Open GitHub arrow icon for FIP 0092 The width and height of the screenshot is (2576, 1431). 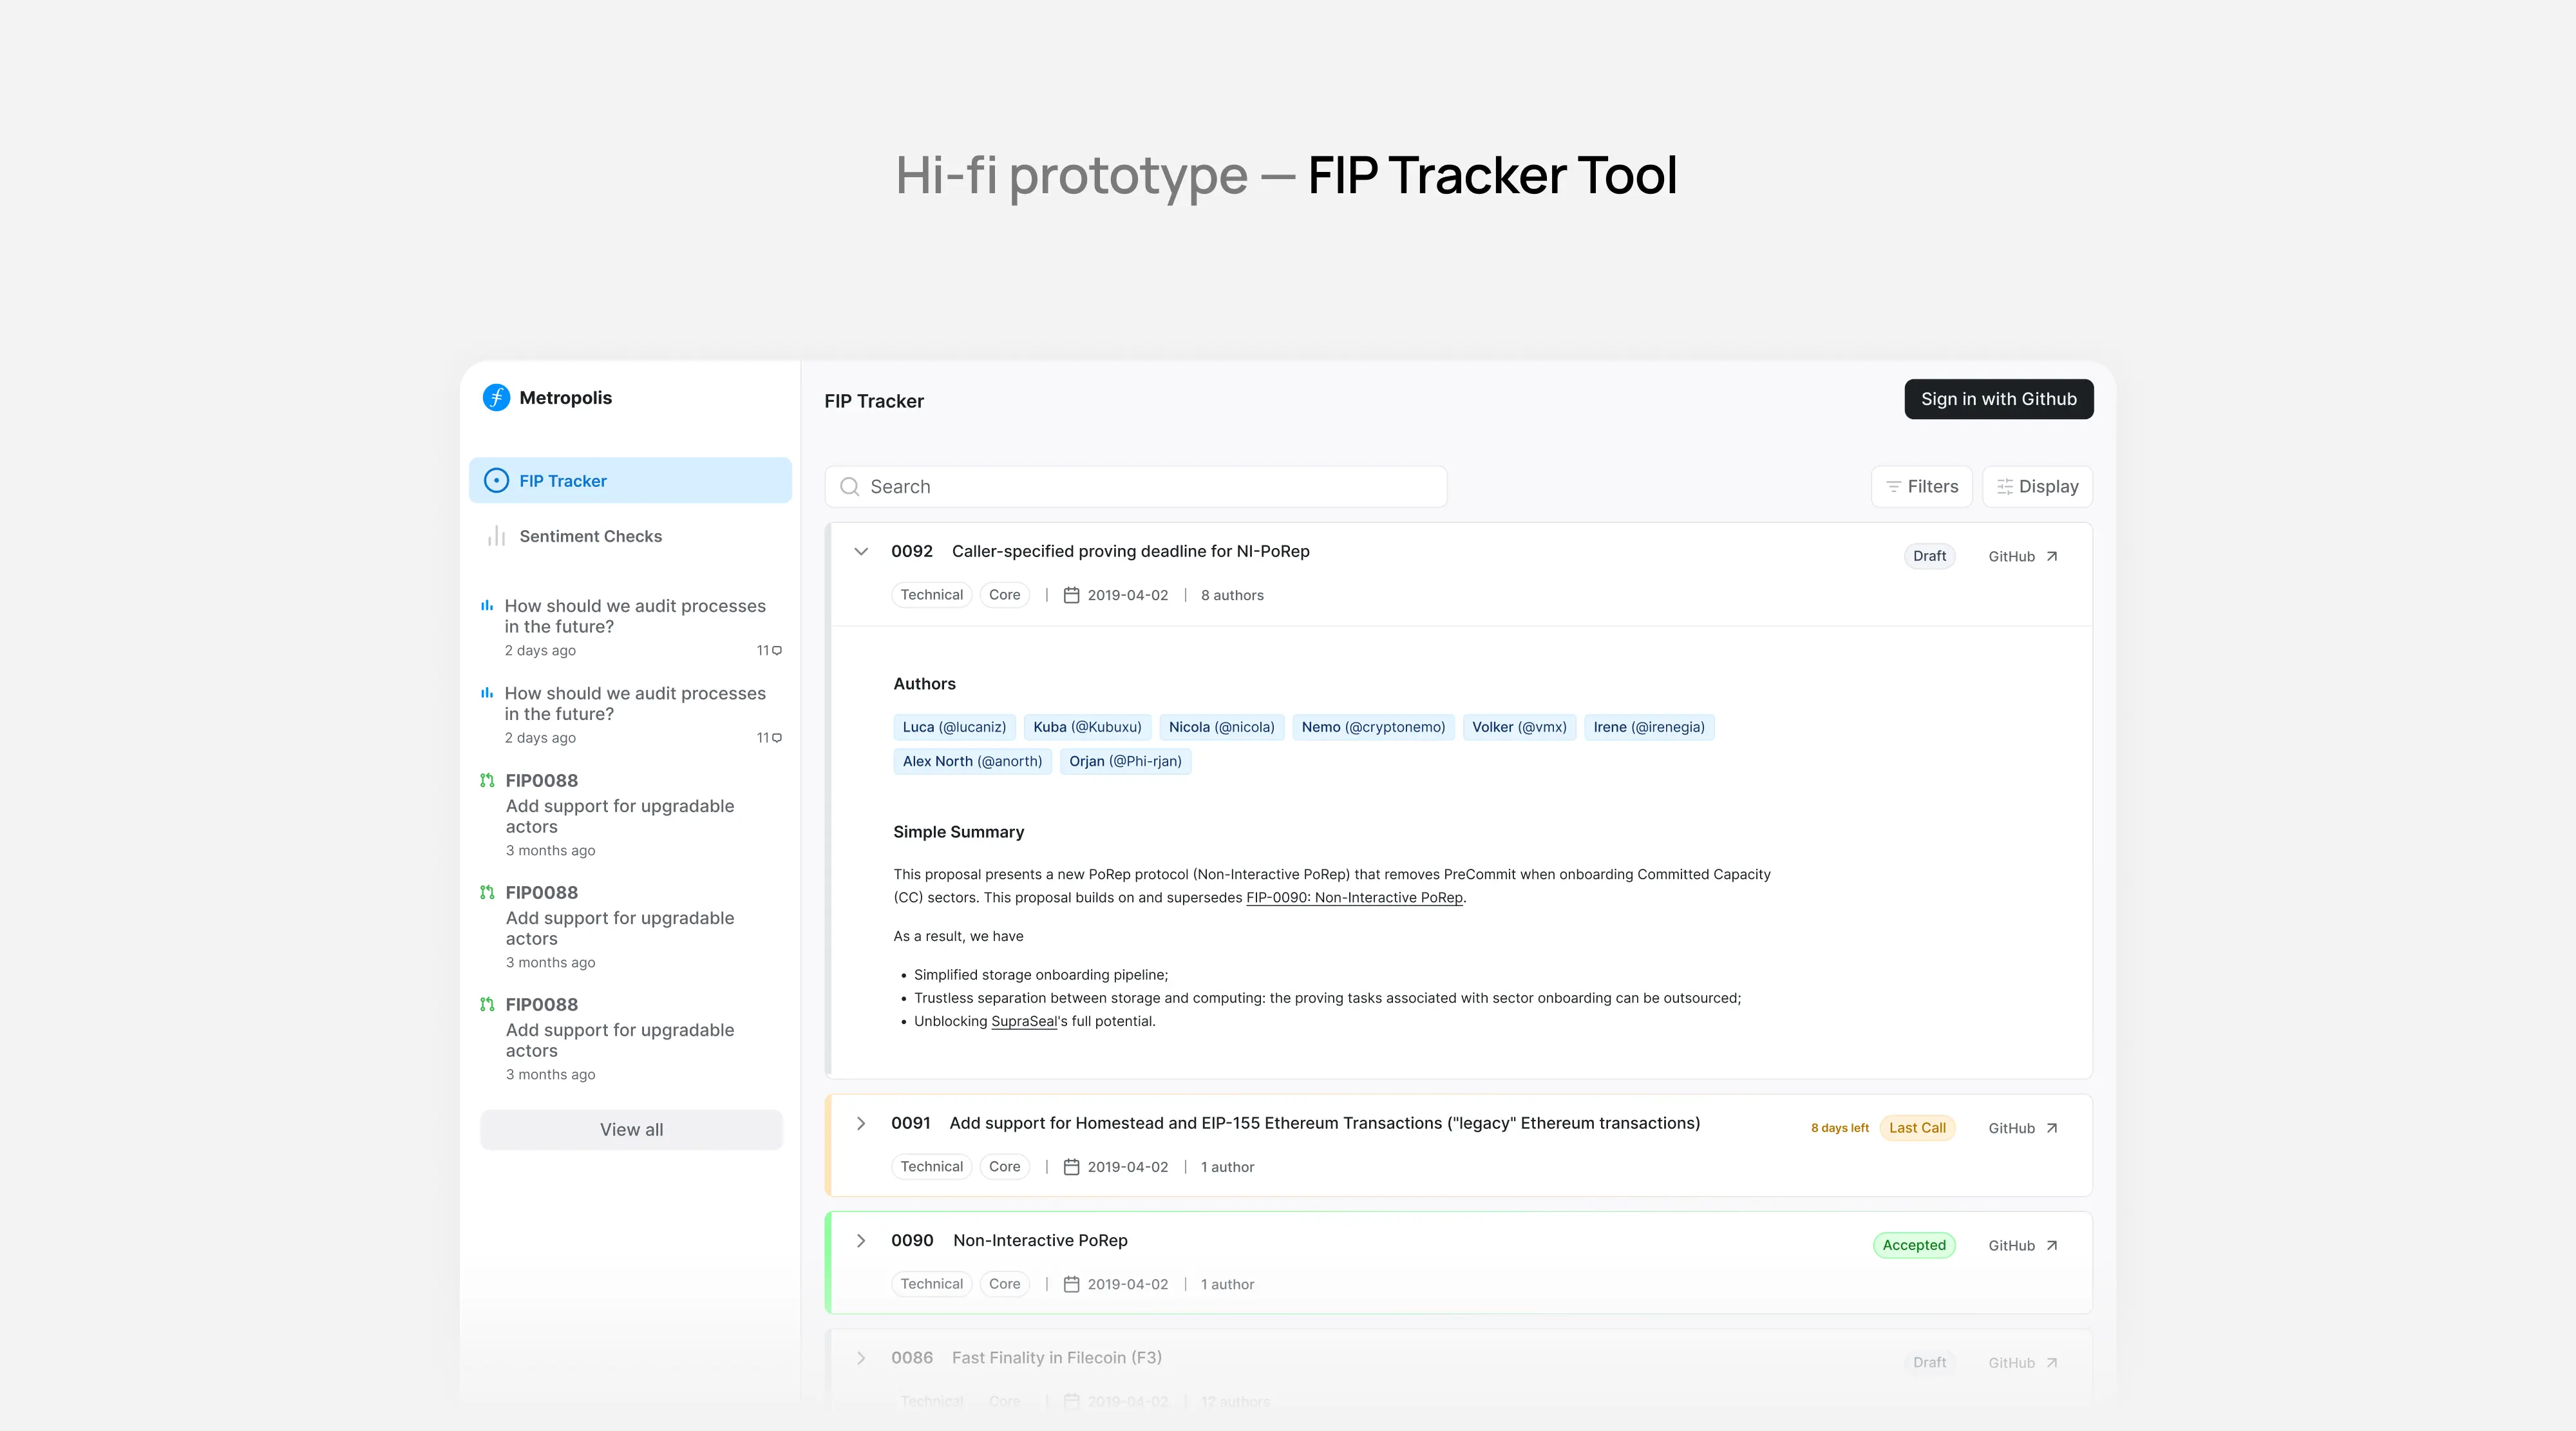pos(2051,557)
